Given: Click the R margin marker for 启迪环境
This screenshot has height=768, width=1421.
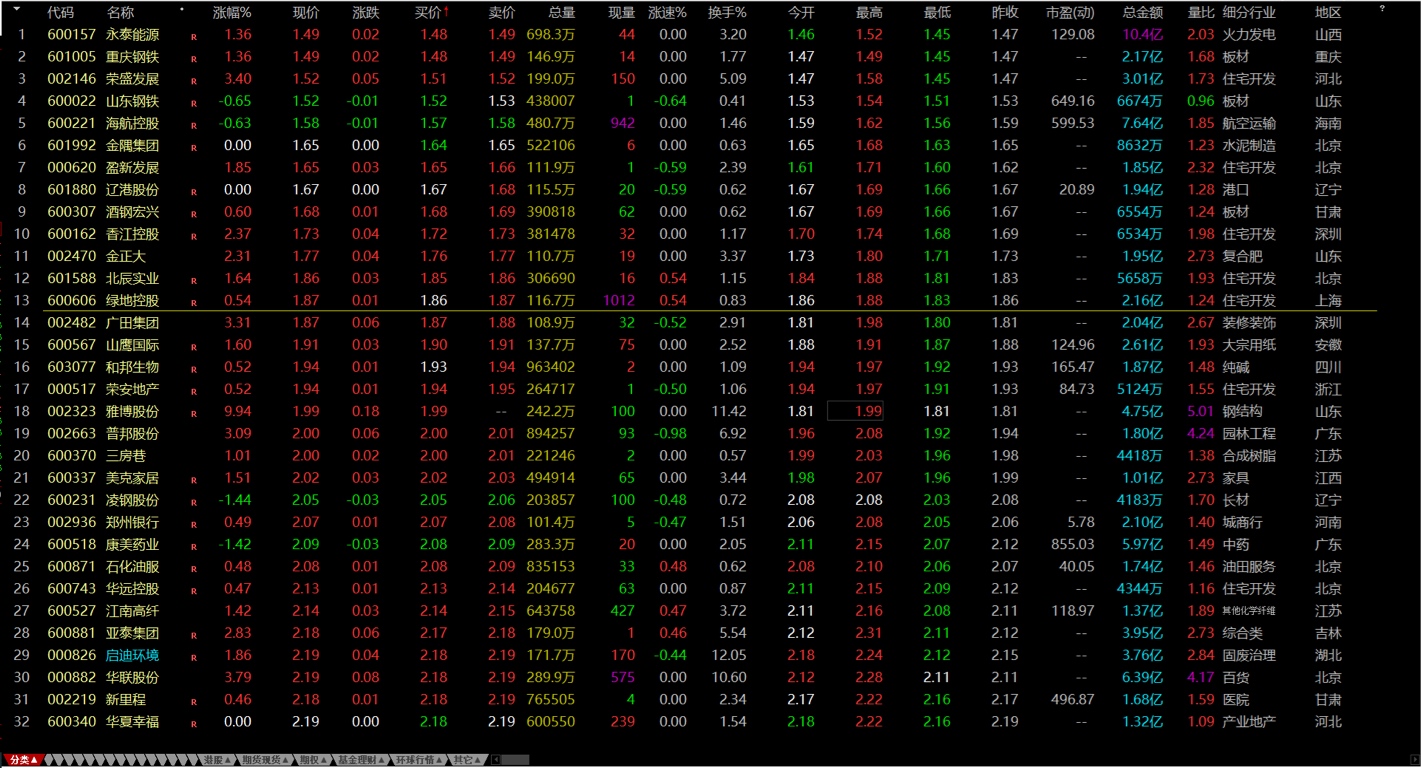Looking at the screenshot, I should [194, 657].
